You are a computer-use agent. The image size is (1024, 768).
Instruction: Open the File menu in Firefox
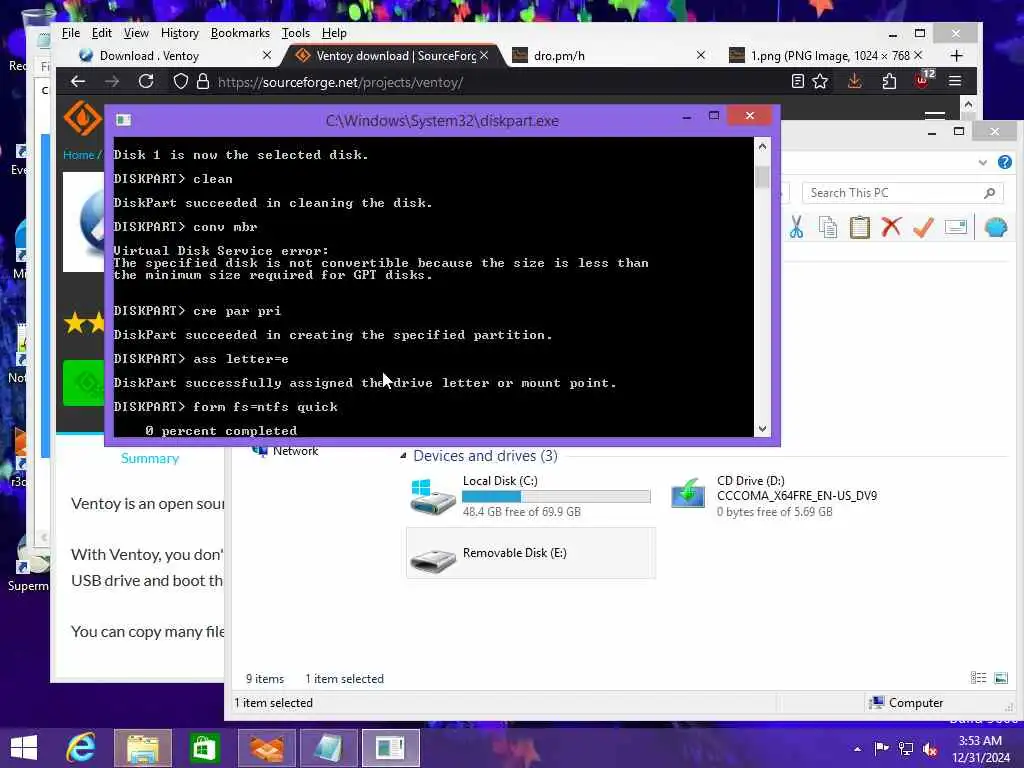pyautogui.click(x=71, y=33)
